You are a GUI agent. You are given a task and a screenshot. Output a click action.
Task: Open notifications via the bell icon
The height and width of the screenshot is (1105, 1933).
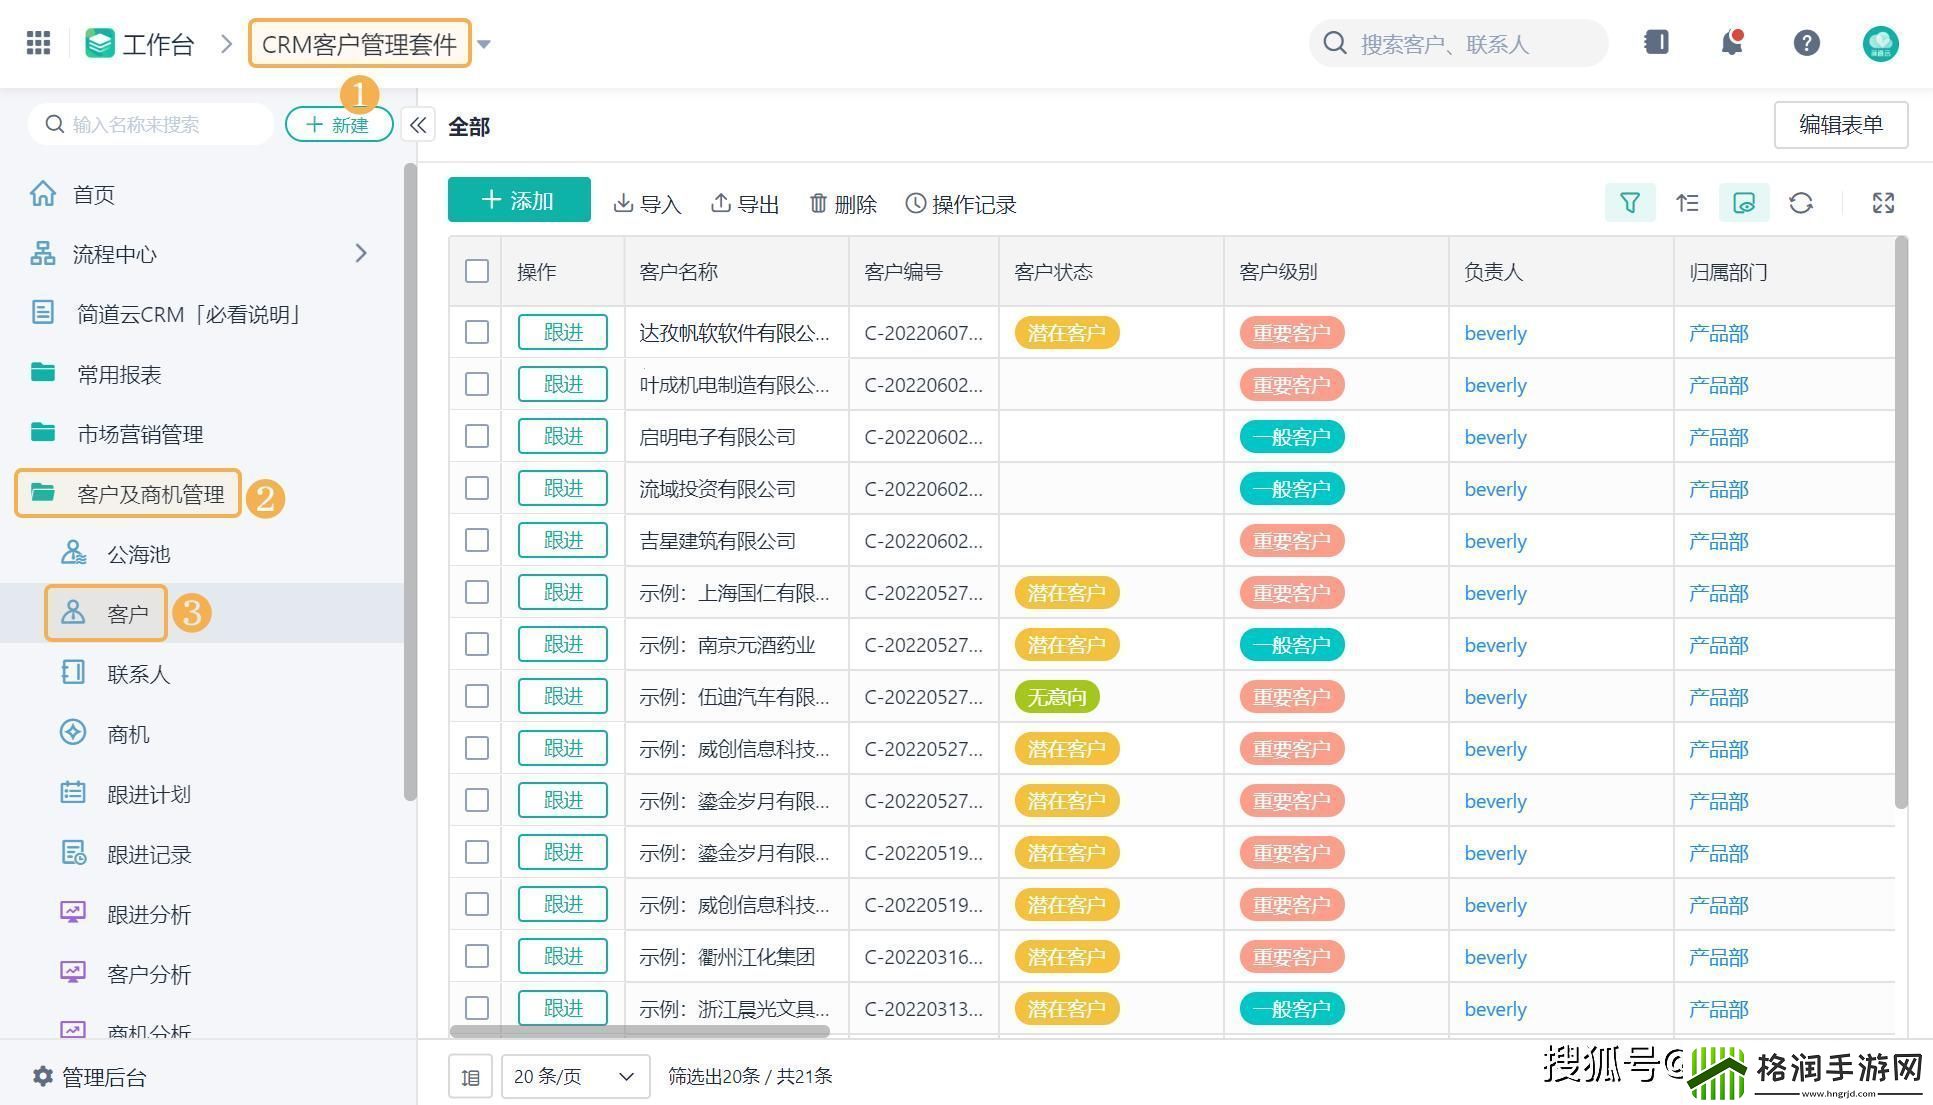[x=1731, y=43]
